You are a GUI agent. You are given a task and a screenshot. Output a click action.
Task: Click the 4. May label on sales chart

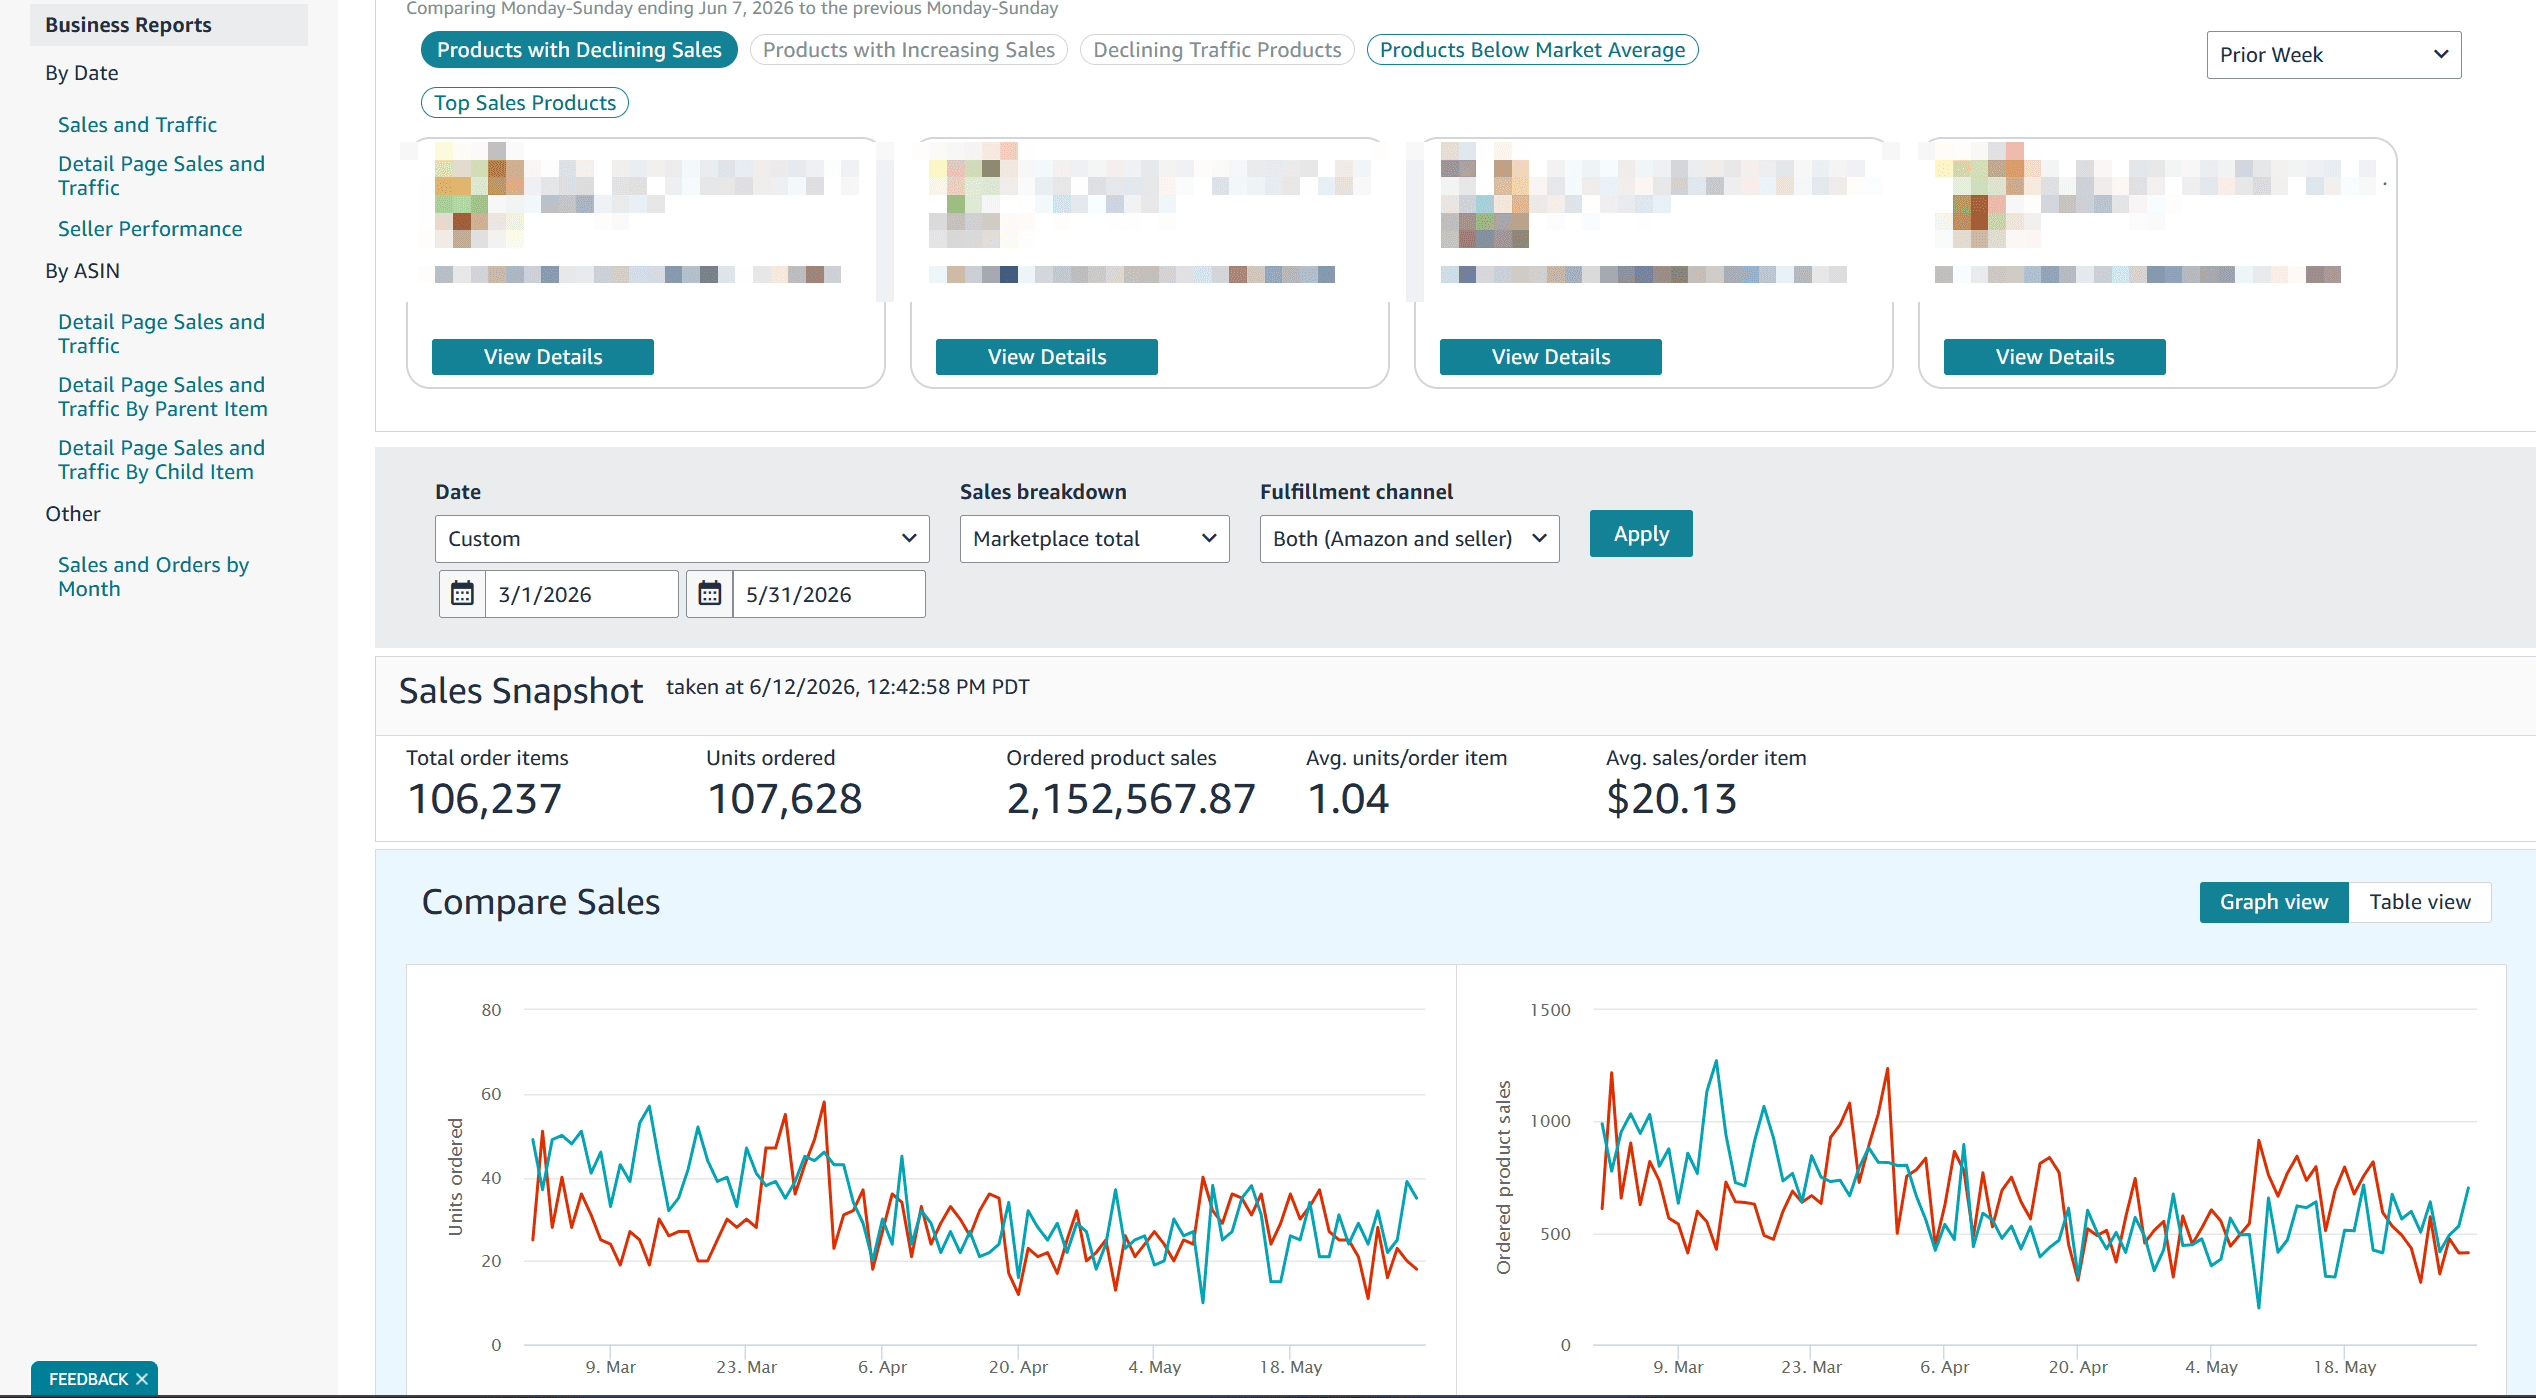click(2211, 1367)
